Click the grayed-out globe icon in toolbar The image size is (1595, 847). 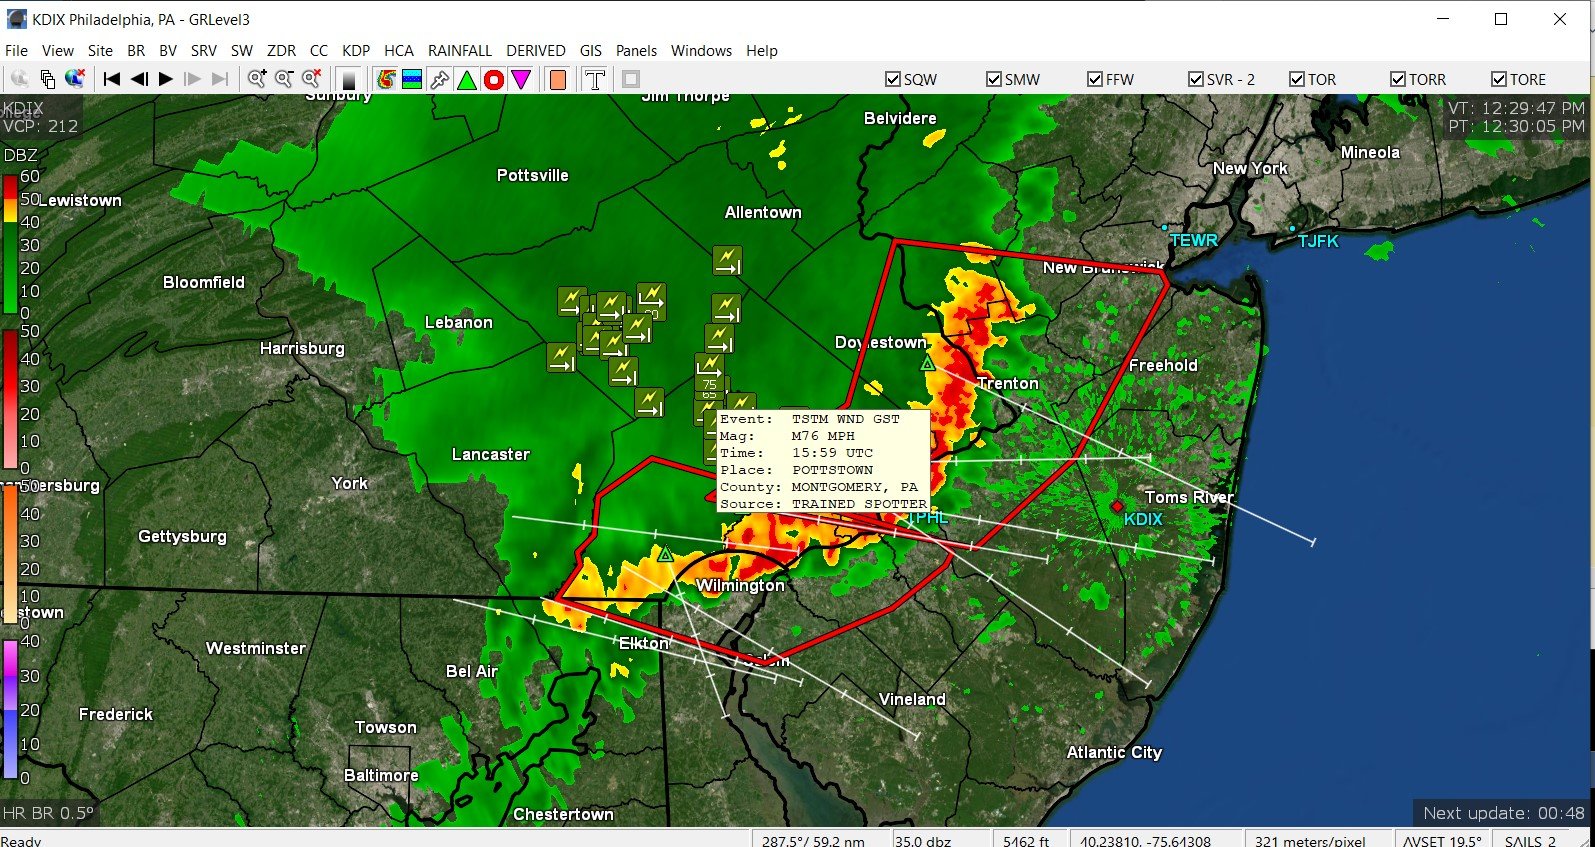pyautogui.click(x=19, y=79)
